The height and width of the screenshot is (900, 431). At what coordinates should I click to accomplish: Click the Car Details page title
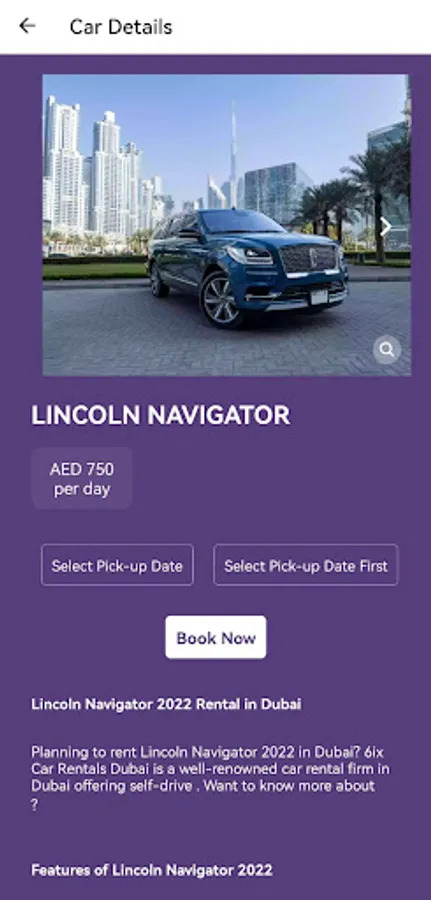[x=121, y=26]
